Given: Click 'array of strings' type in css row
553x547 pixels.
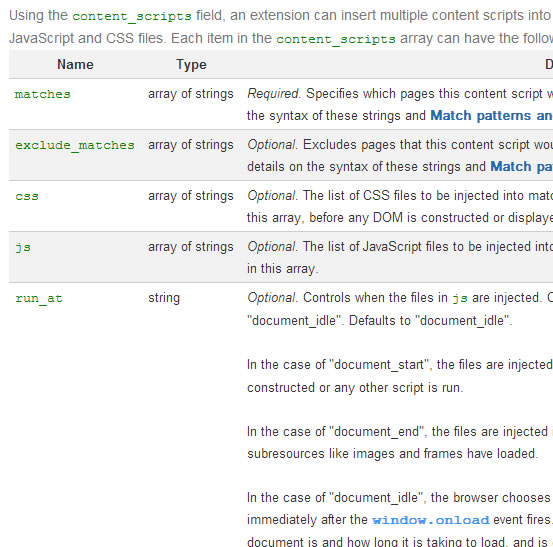Looking at the screenshot, I should pos(191,196).
